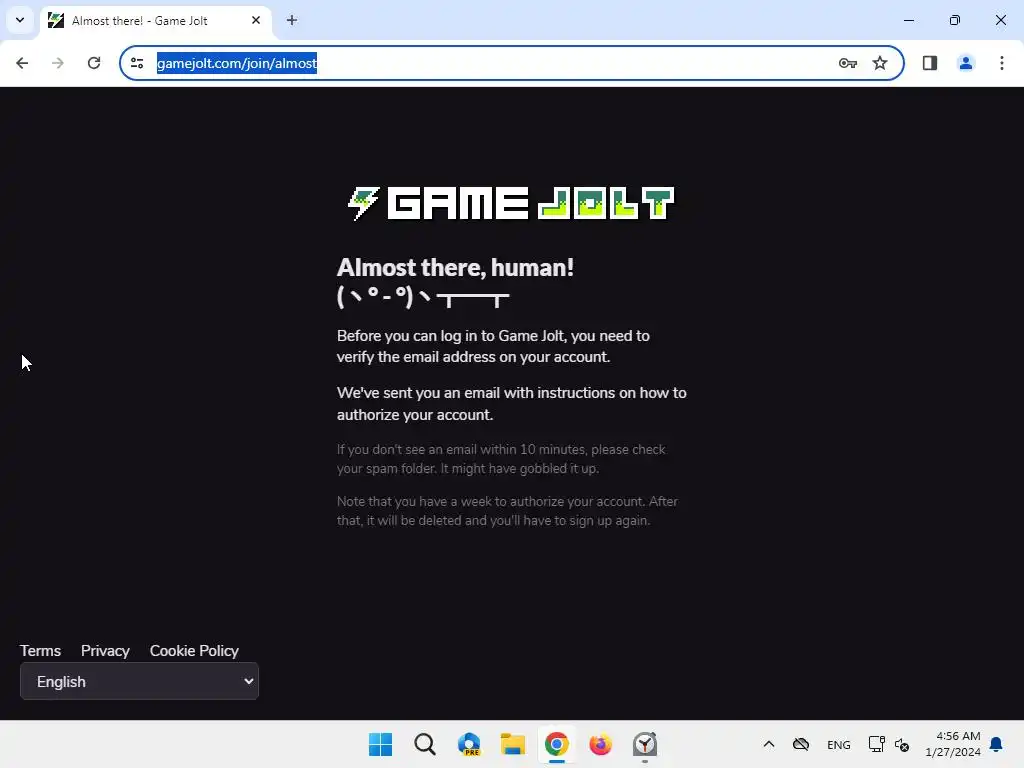Go back to the previous page
The image size is (1024, 768).
click(x=22, y=63)
